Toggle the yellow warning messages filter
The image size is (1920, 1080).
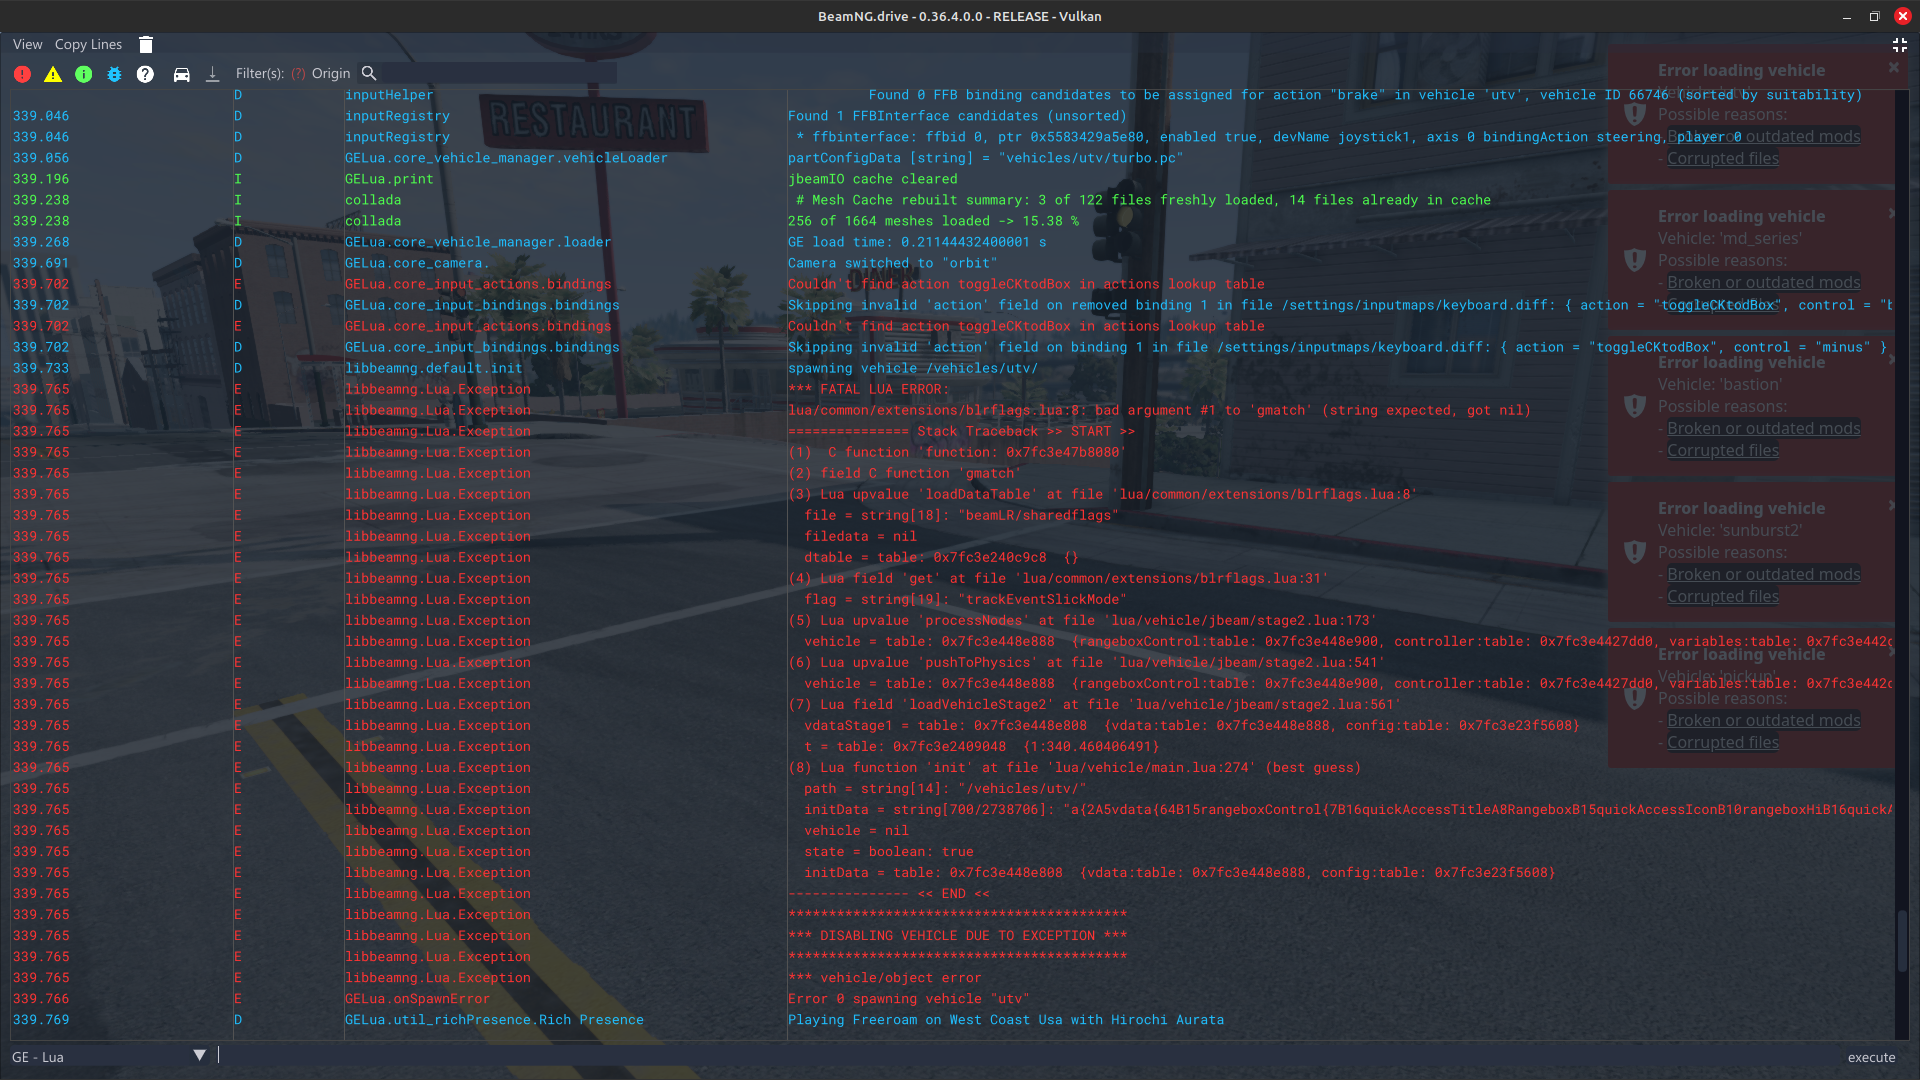click(x=53, y=74)
